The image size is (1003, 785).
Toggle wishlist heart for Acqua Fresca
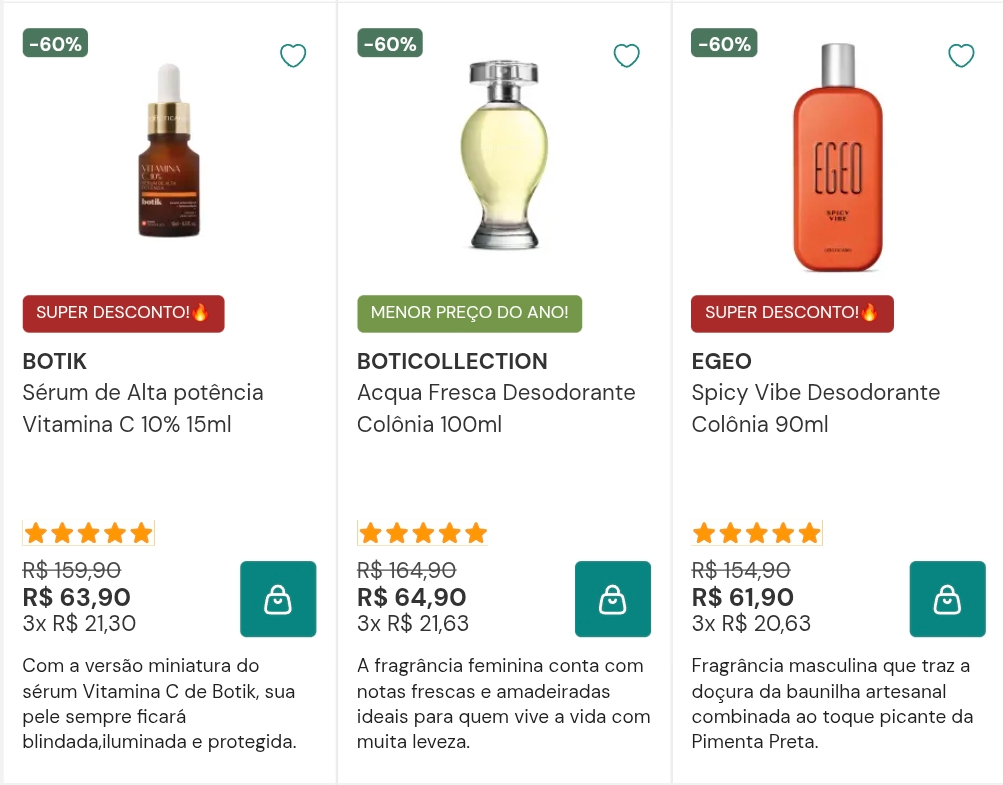click(627, 56)
